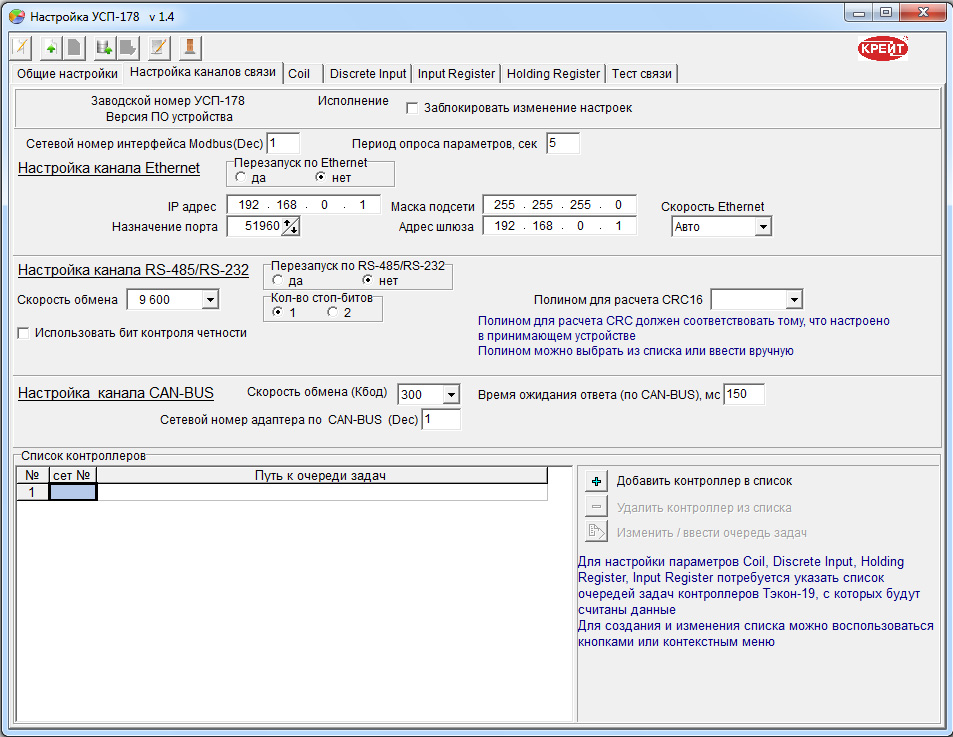
Task: Open the Скорость Ethernet 'Авто' dropdown
Action: (x=762, y=227)
